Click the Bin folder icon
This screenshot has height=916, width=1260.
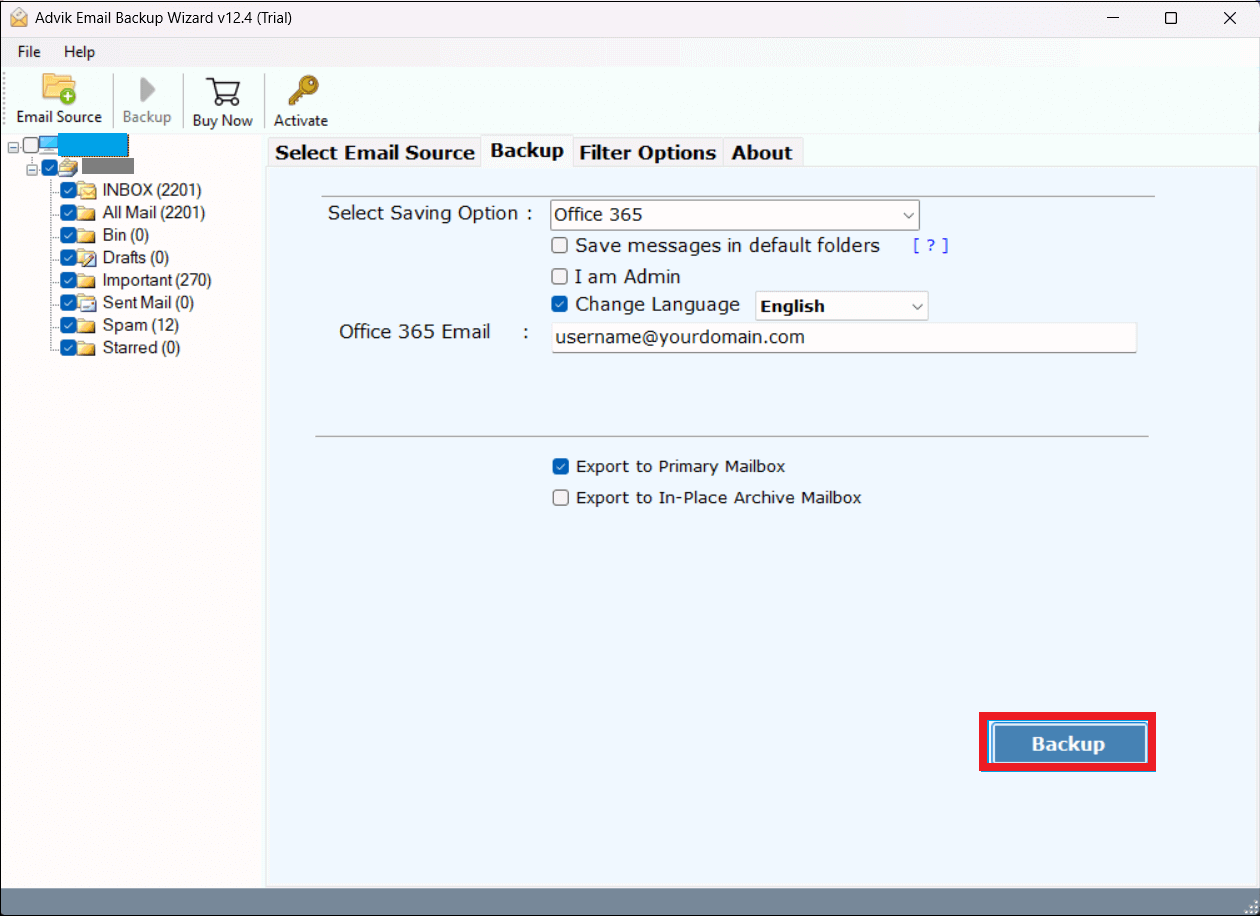click(x=87, y=235)
